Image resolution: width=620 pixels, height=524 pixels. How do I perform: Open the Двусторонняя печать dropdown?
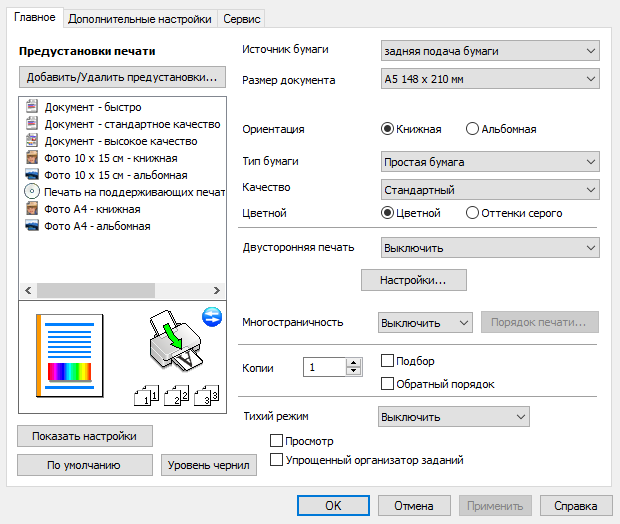tap(490, 248)
